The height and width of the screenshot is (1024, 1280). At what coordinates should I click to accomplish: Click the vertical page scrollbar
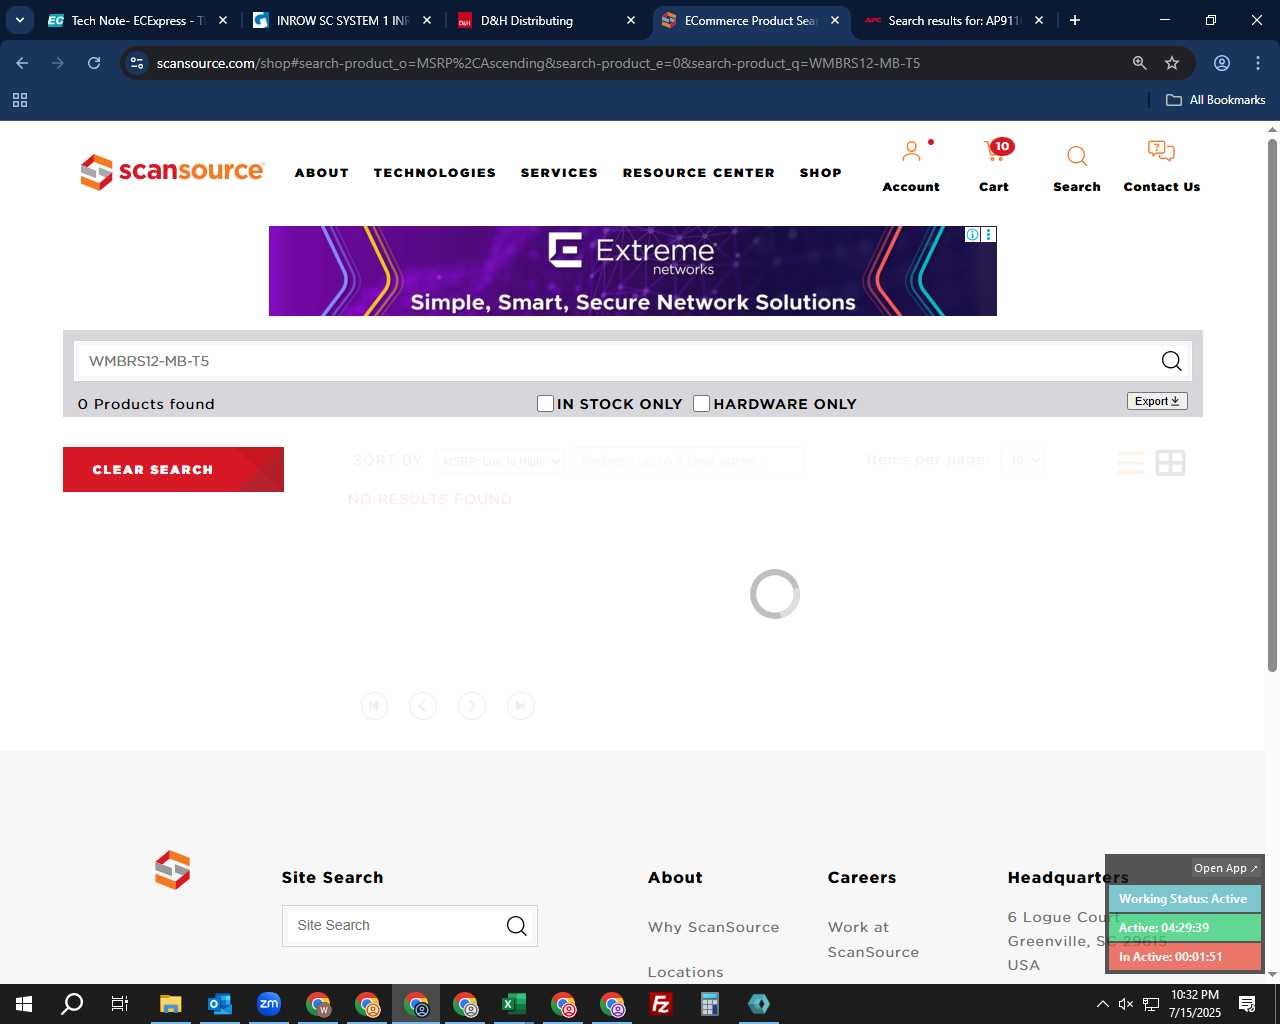tap(1272, 405)
